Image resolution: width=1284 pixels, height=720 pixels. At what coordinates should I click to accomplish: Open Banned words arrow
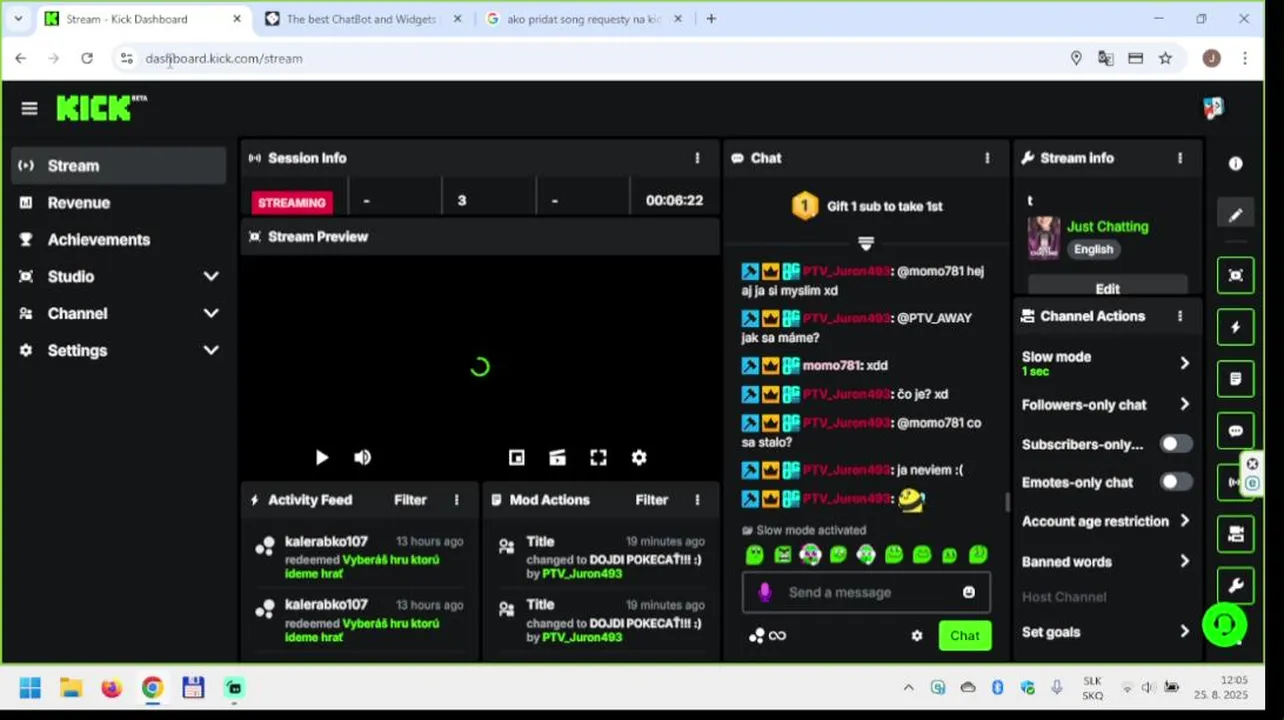click(x=1185, y=561)
